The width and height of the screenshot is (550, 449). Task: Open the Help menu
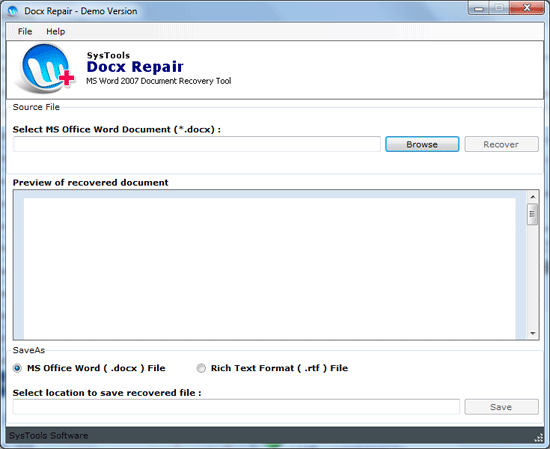(x=56, y=32)
